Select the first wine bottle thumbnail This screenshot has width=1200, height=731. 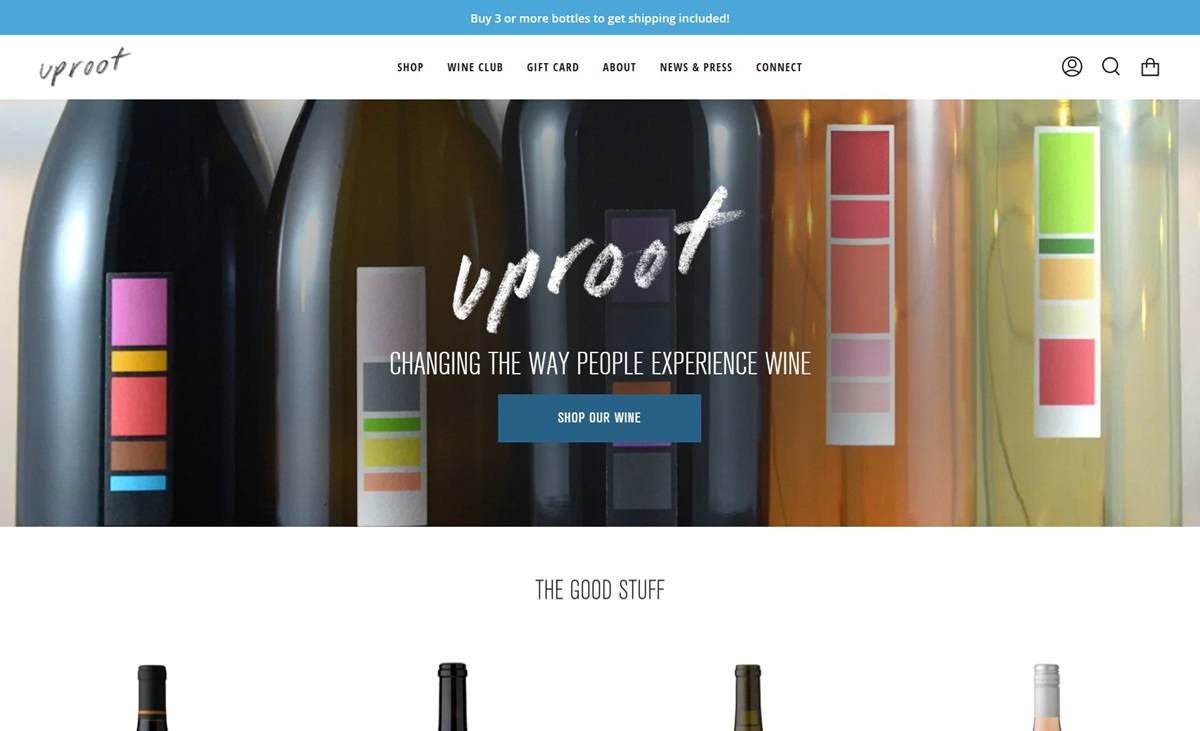[x=151, y=697]
